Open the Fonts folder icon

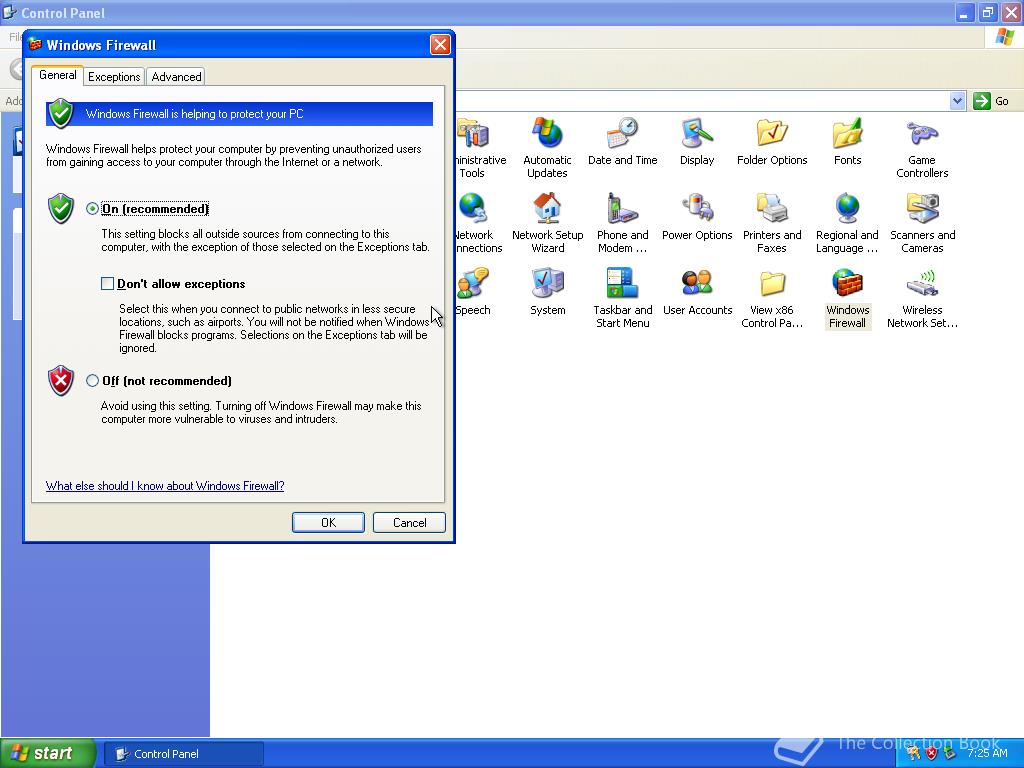[847, 133]
